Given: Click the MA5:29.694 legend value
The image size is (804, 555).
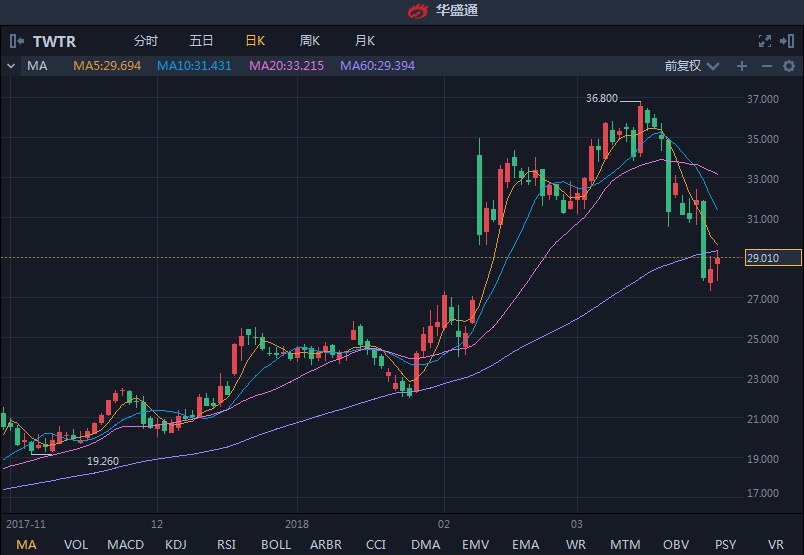Looking at the screenshot, I should pos(107,66).
